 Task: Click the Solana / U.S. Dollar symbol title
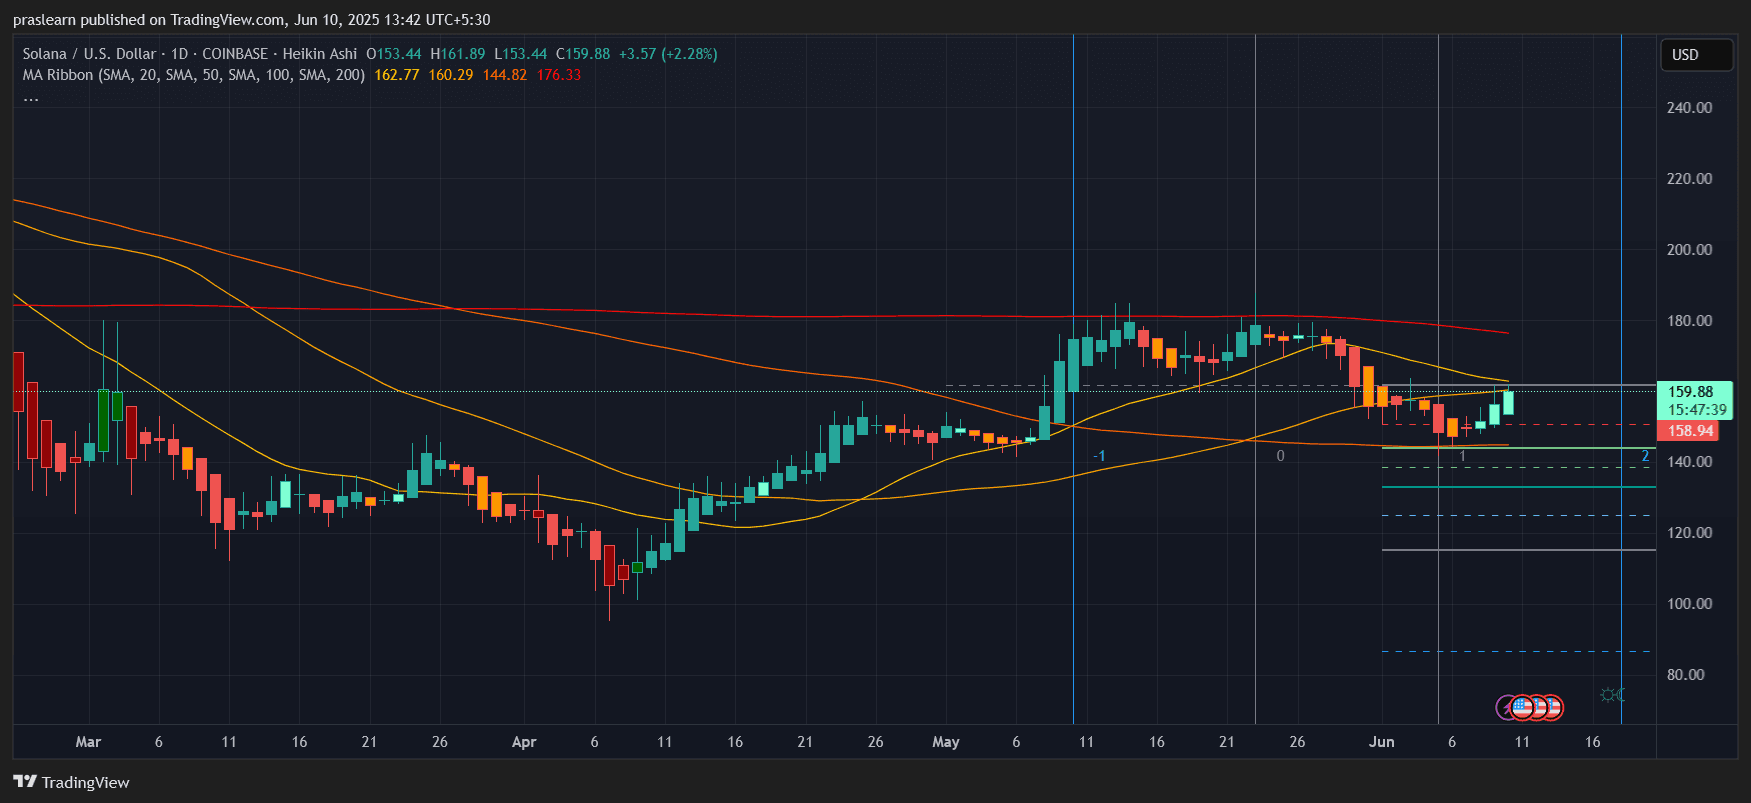[89, 54]
